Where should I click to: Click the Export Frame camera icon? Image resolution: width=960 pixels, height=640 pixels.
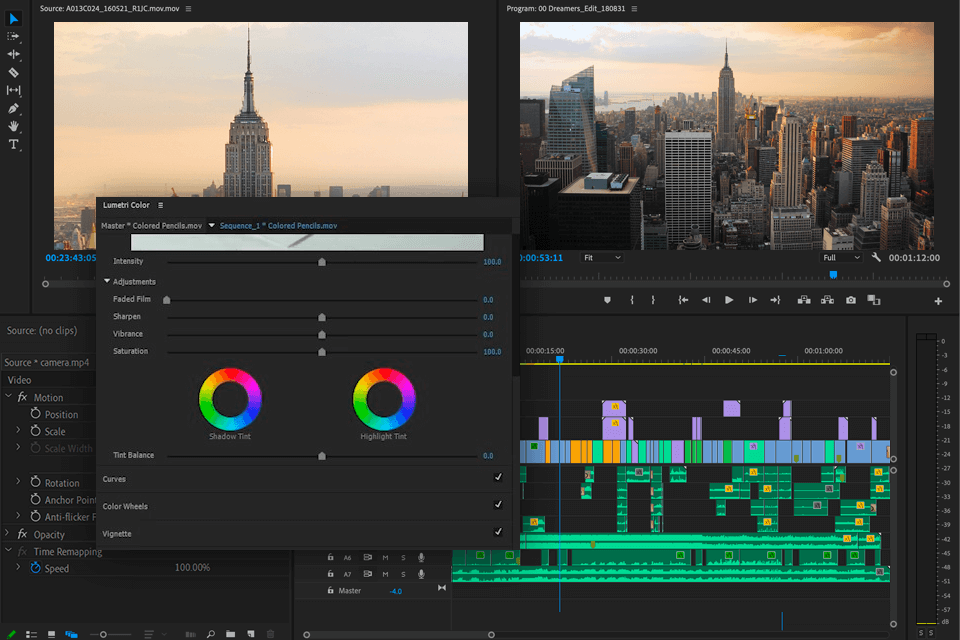click(851, 300)
